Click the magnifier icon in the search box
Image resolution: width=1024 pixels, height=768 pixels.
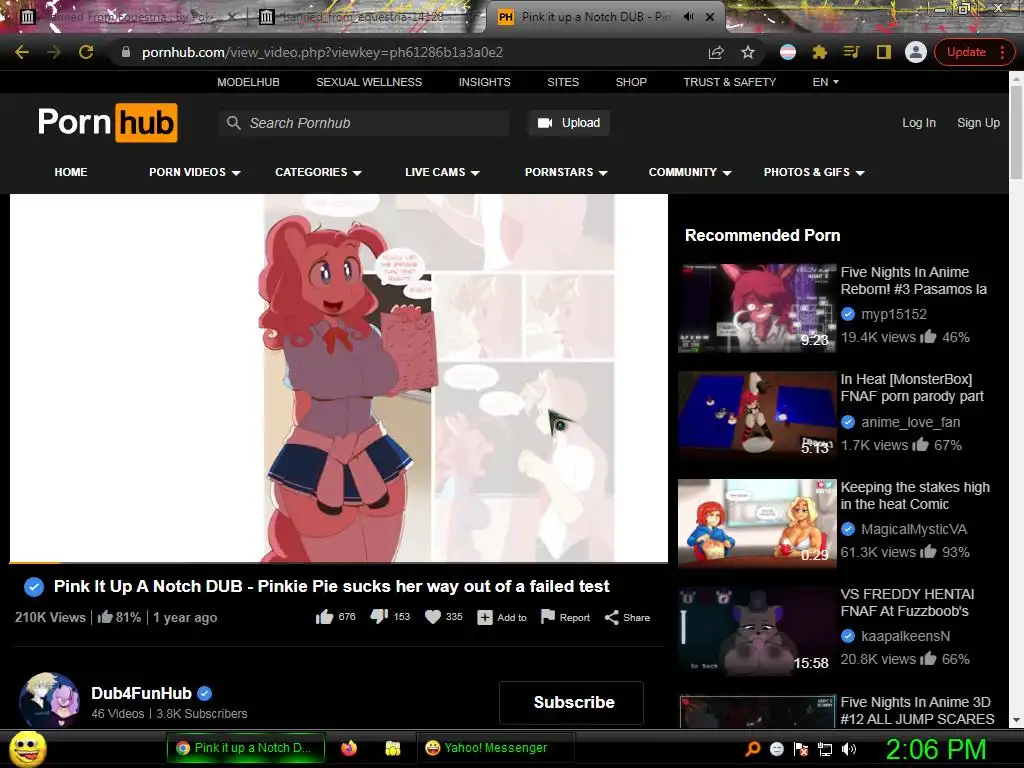pos(233,123)
